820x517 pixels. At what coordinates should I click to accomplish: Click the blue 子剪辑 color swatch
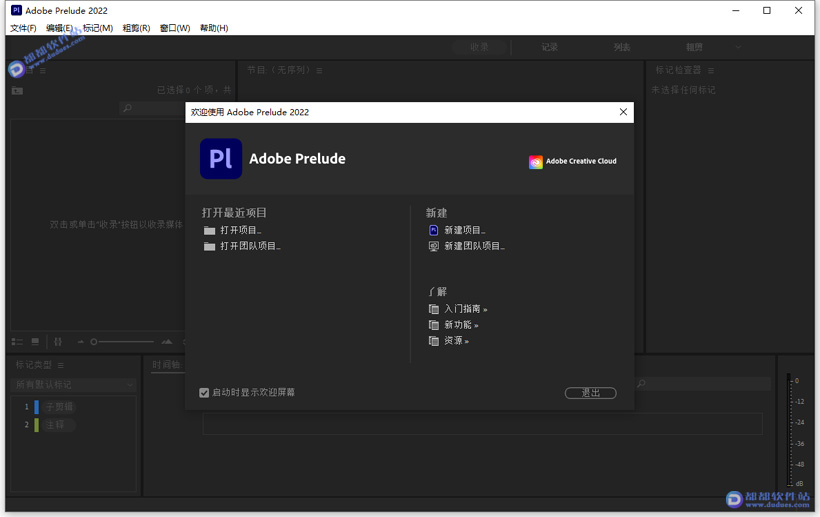pos(37,407)
